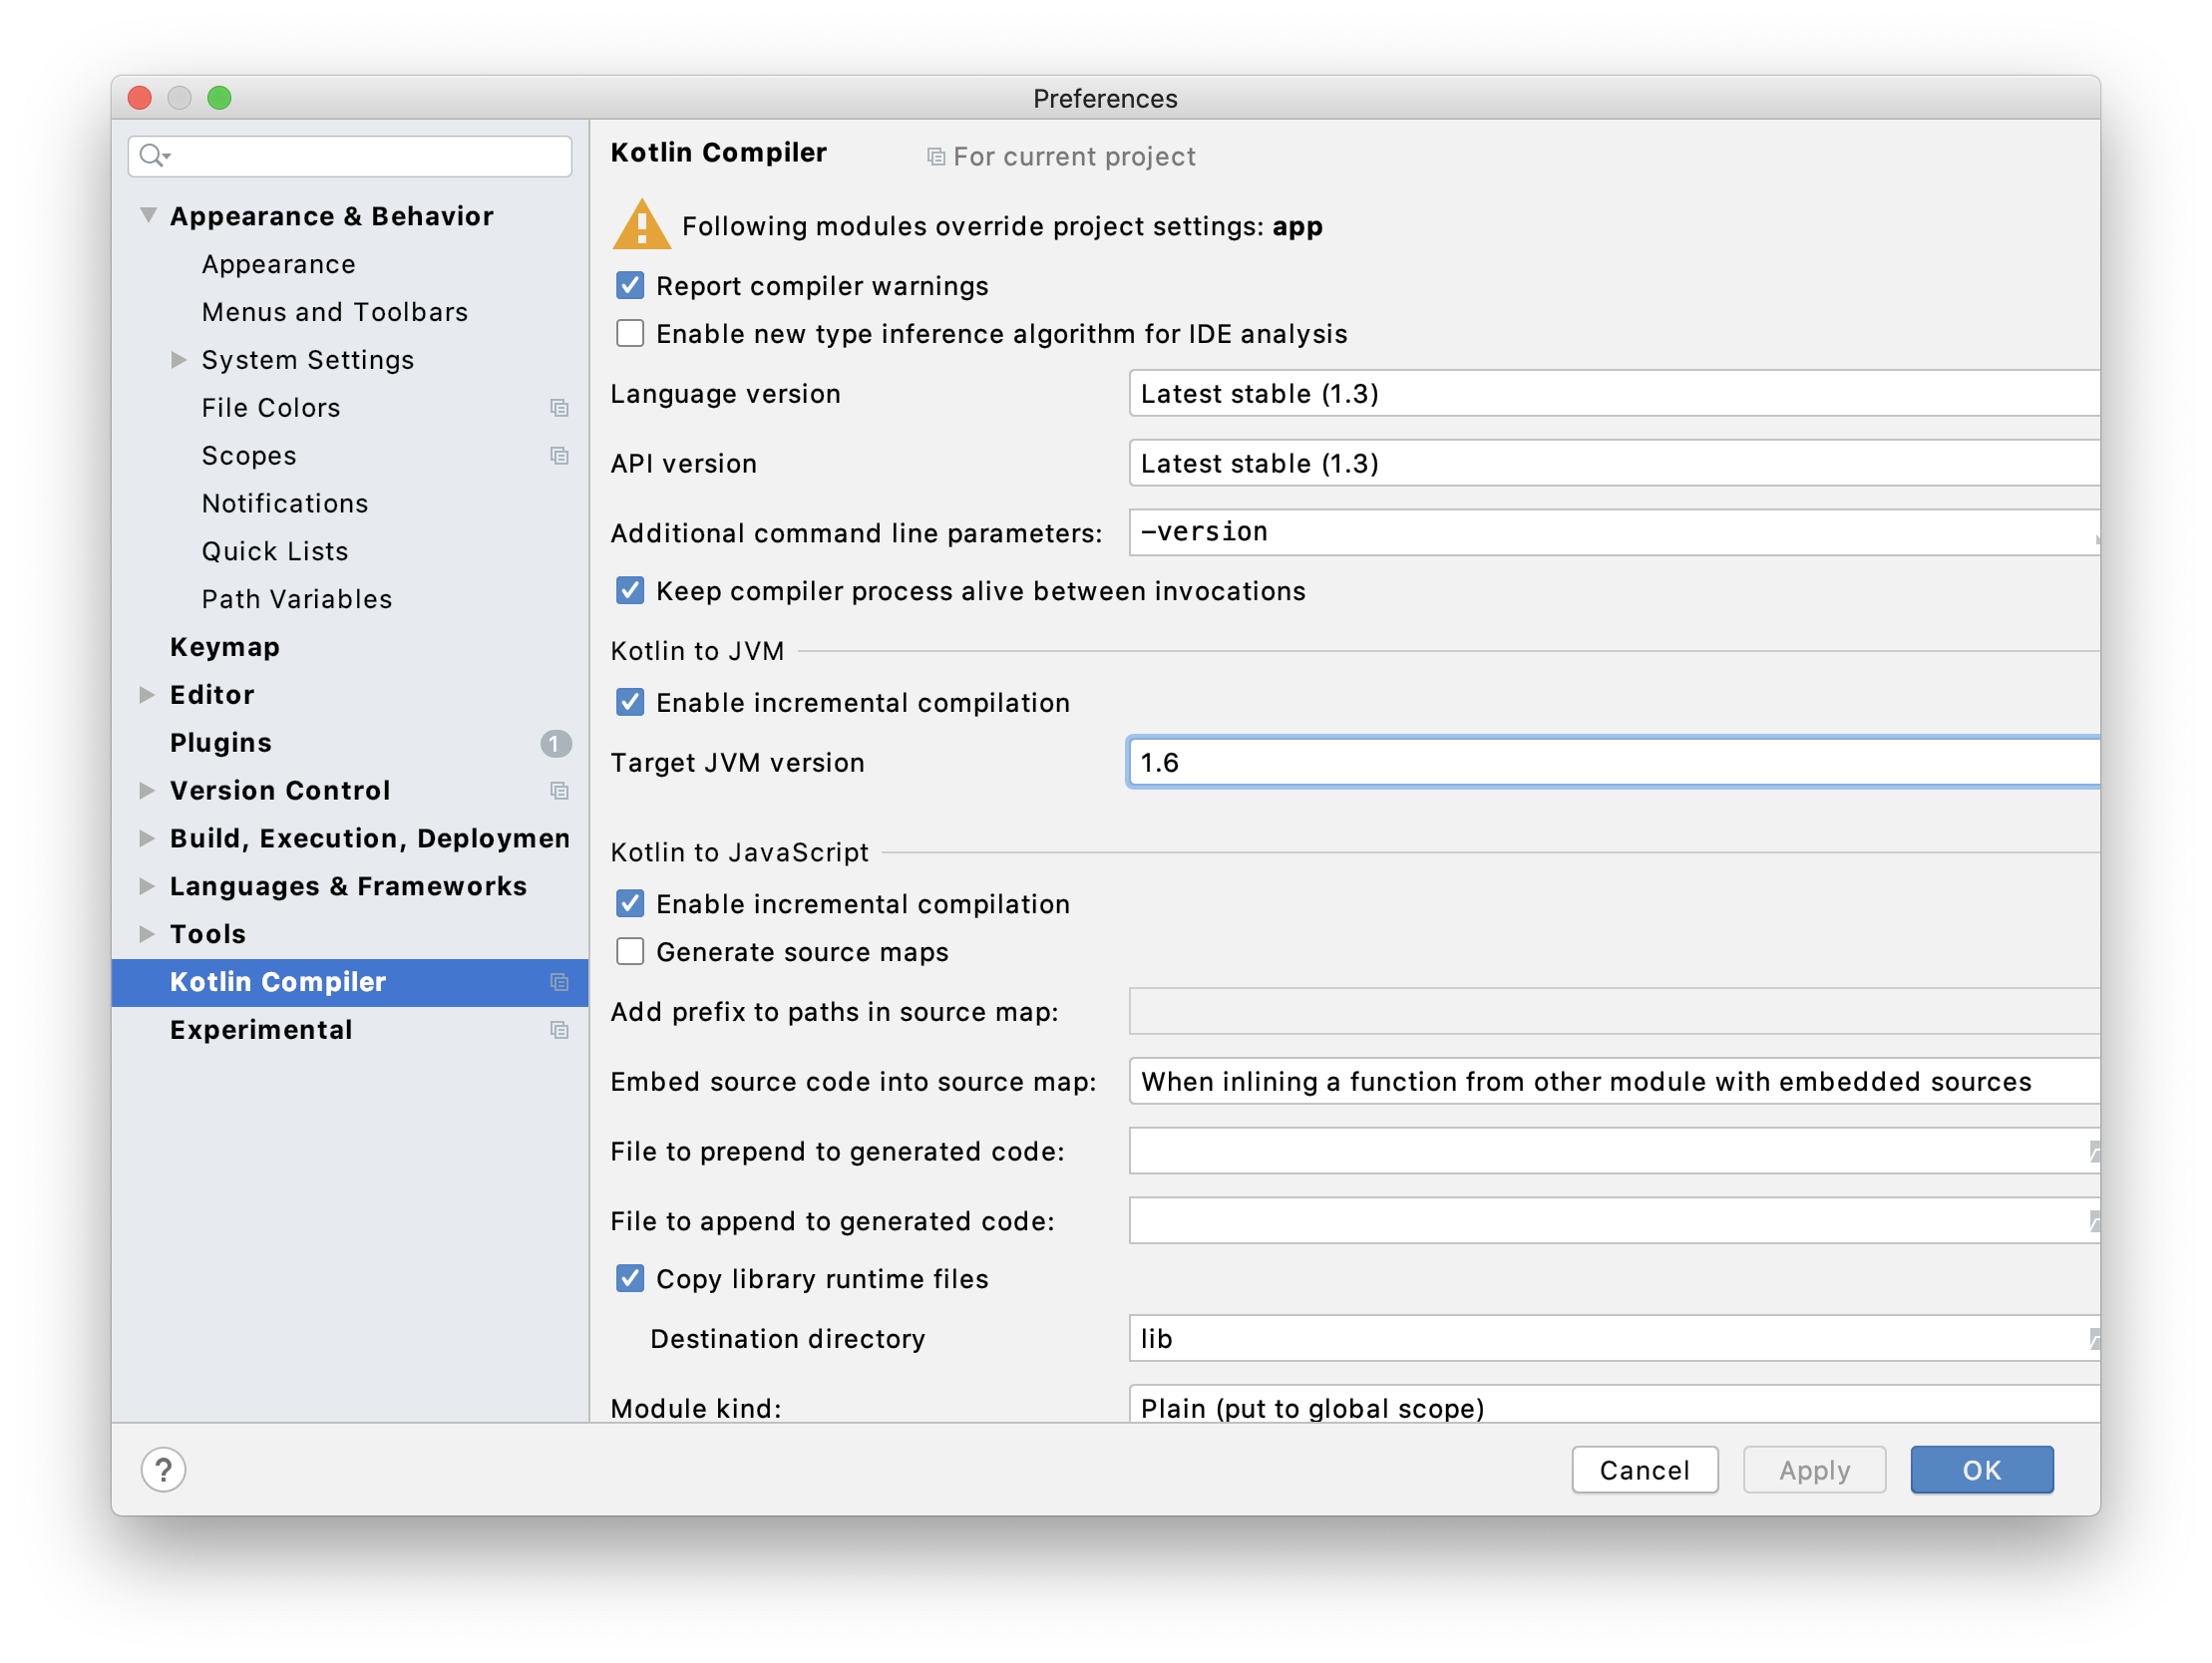
Task: Open the Target JVM version combo box
Action: tap(1612, 763)
